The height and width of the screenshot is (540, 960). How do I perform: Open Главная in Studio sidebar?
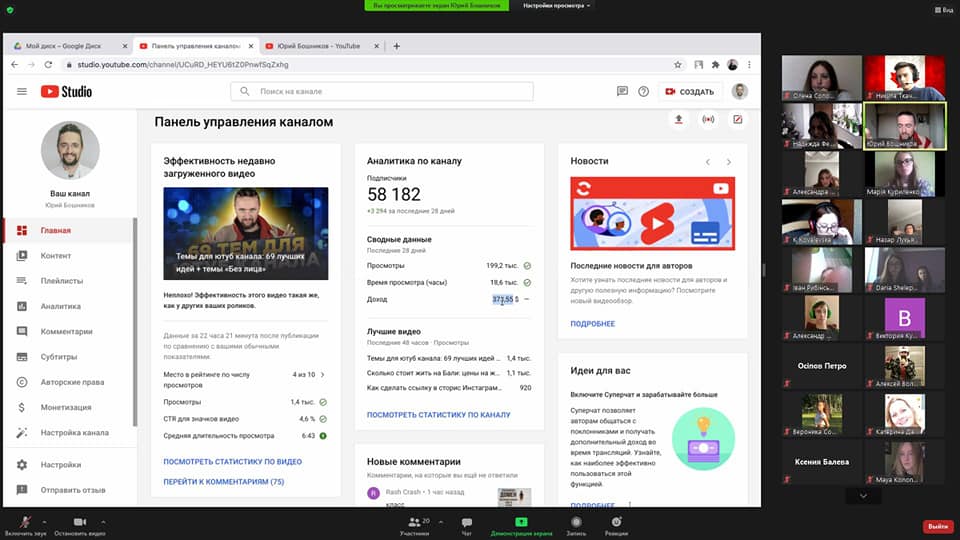click(68, 230)
